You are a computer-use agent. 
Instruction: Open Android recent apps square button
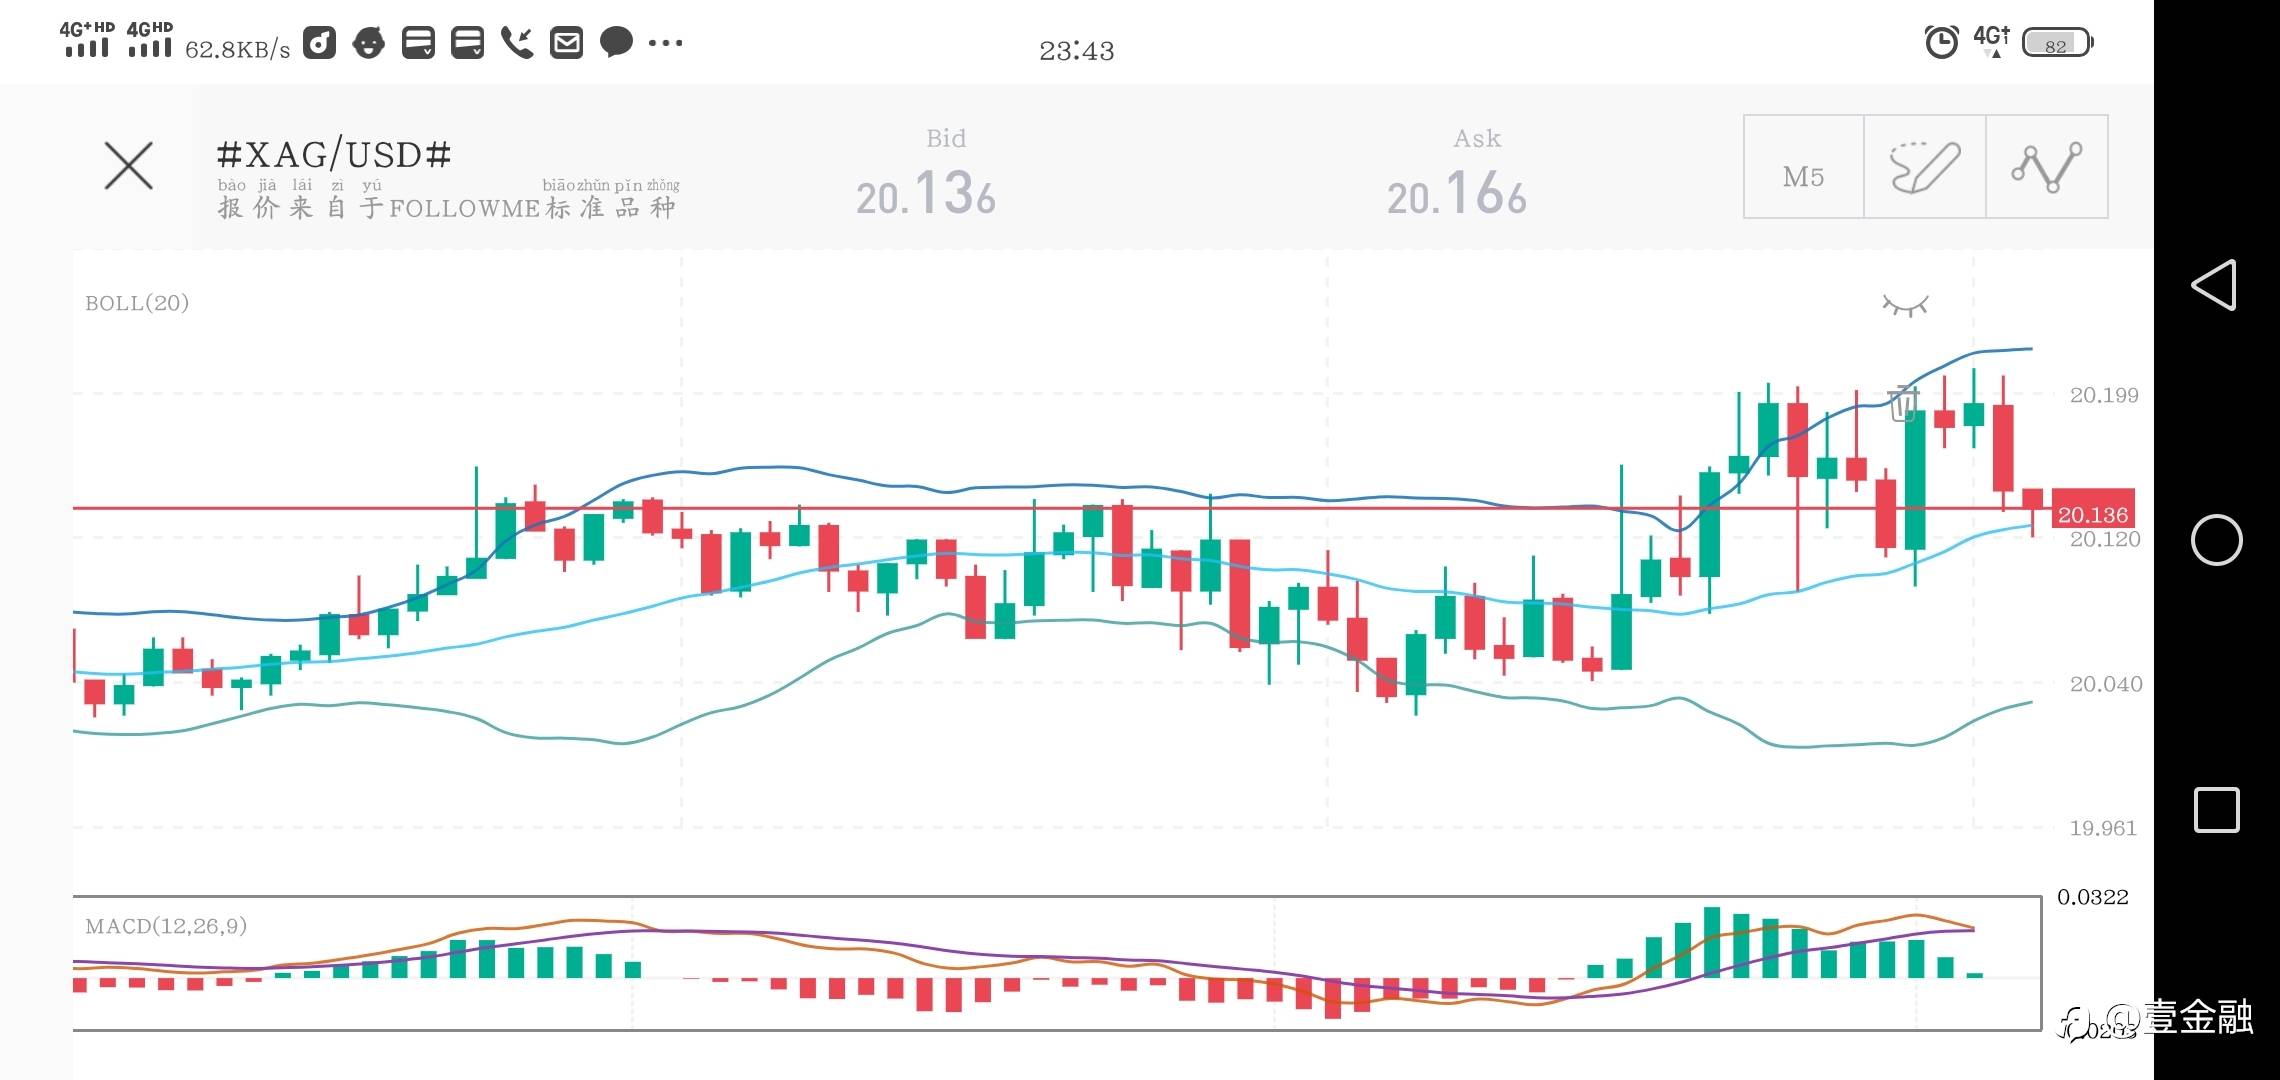[x=2216, y=810]
